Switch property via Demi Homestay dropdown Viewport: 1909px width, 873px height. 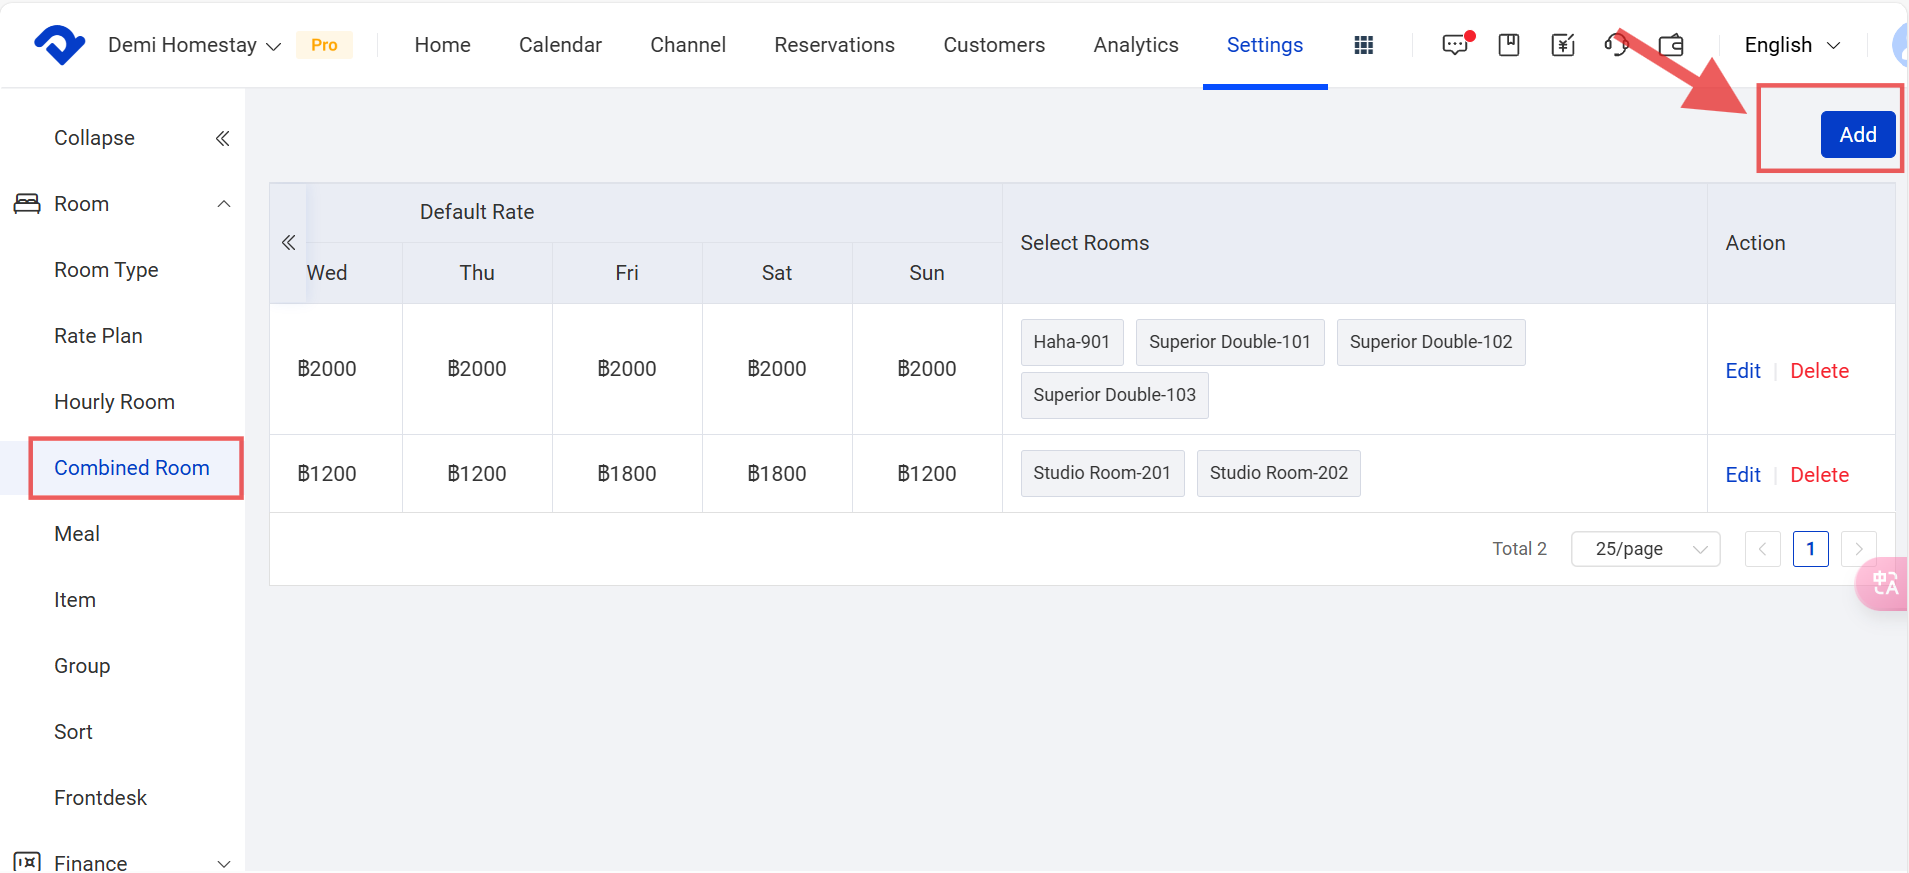point(194,45)
